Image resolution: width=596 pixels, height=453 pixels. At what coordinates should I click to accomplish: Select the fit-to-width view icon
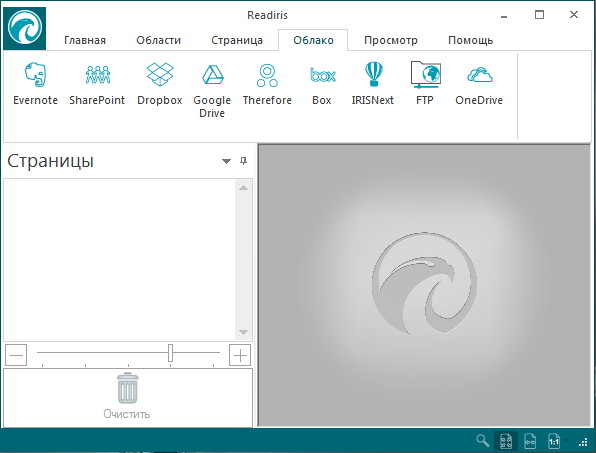(530, 441)
